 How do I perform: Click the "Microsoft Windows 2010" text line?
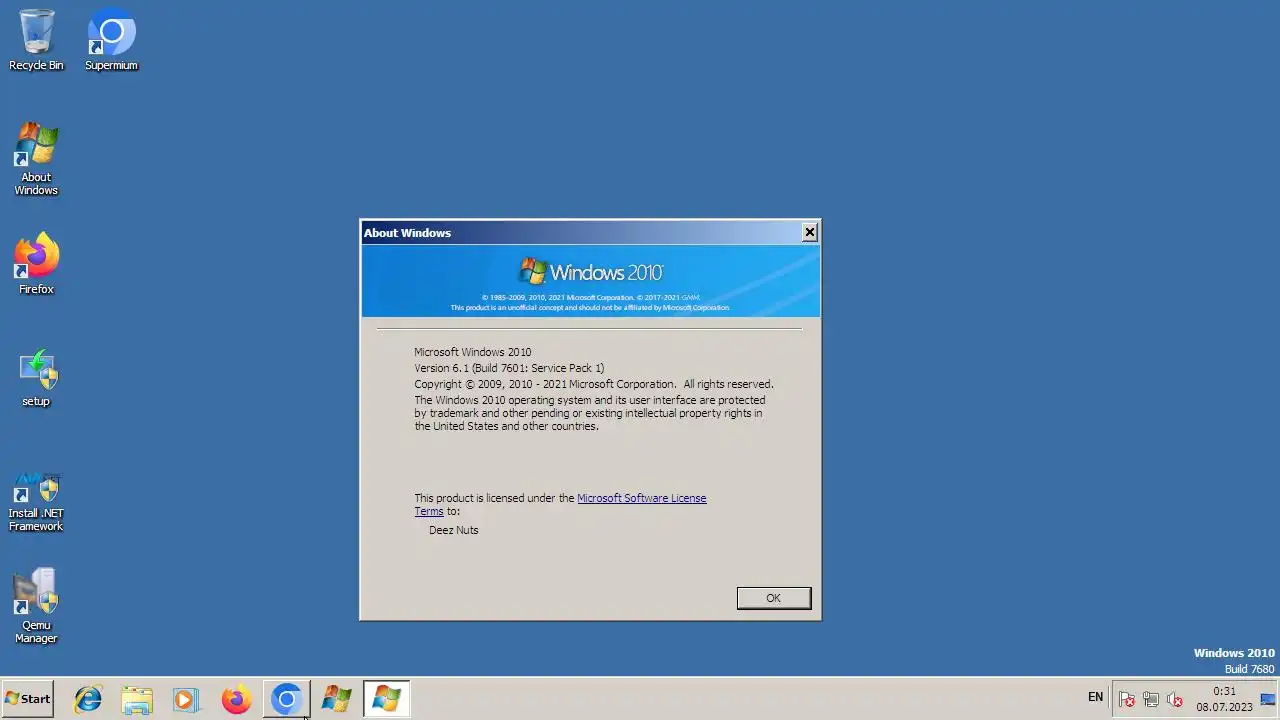(473, 352)
